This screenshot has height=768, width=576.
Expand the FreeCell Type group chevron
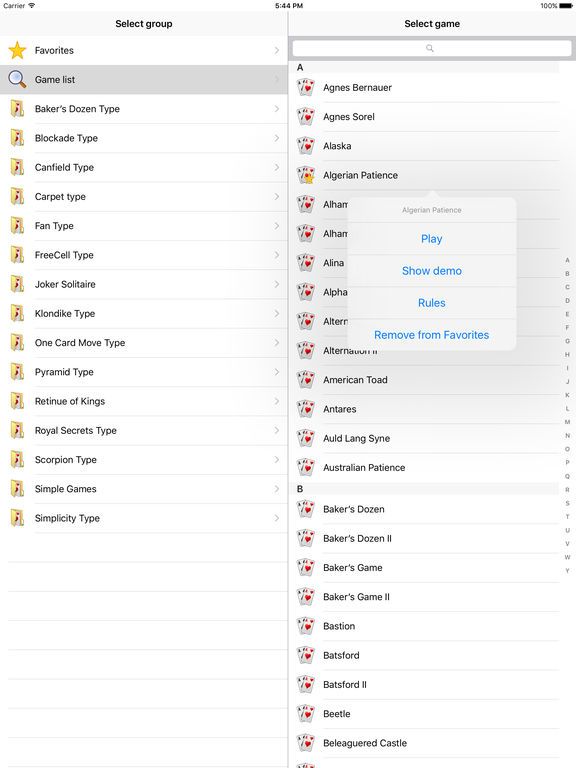[x=277, y=255]
